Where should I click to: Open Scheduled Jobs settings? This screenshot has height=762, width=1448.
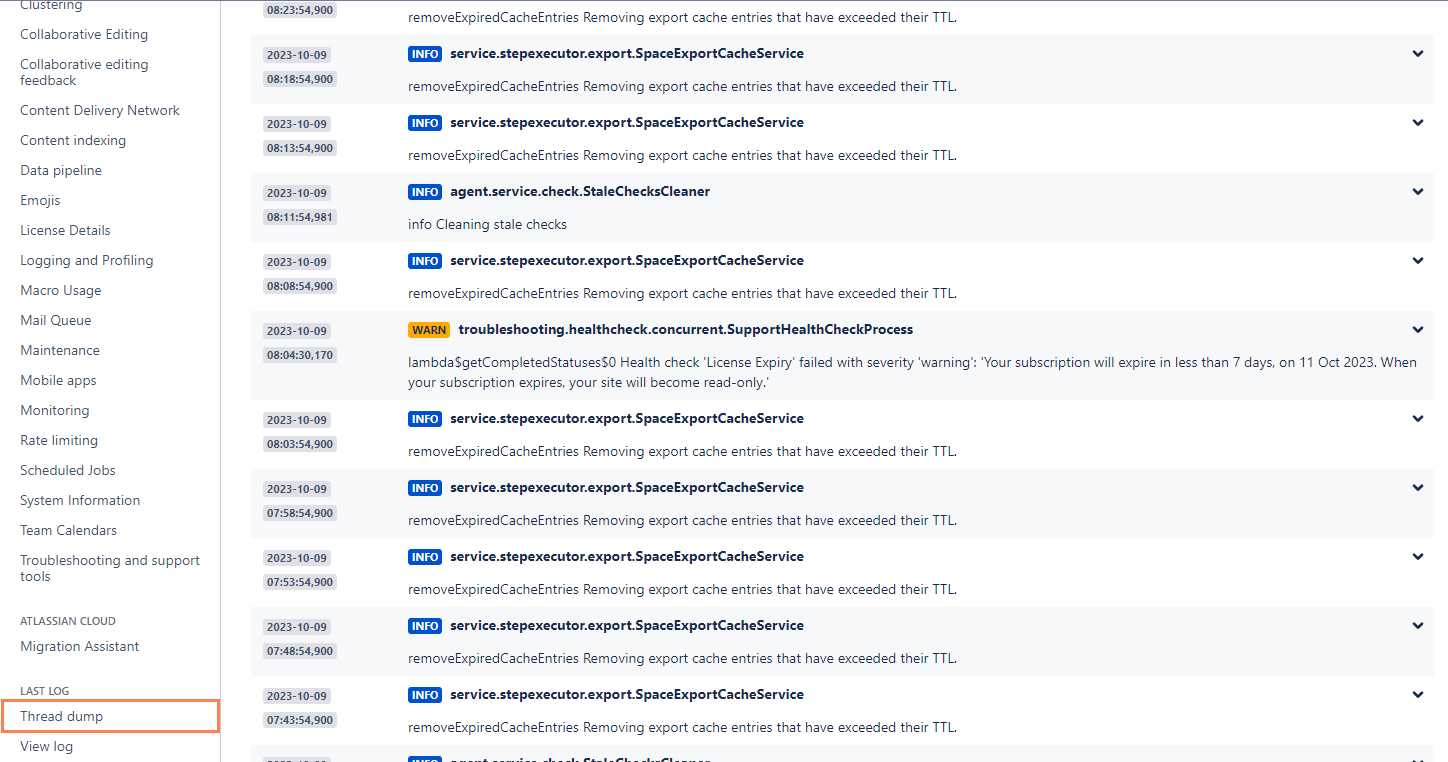click(x=67, y=470)
